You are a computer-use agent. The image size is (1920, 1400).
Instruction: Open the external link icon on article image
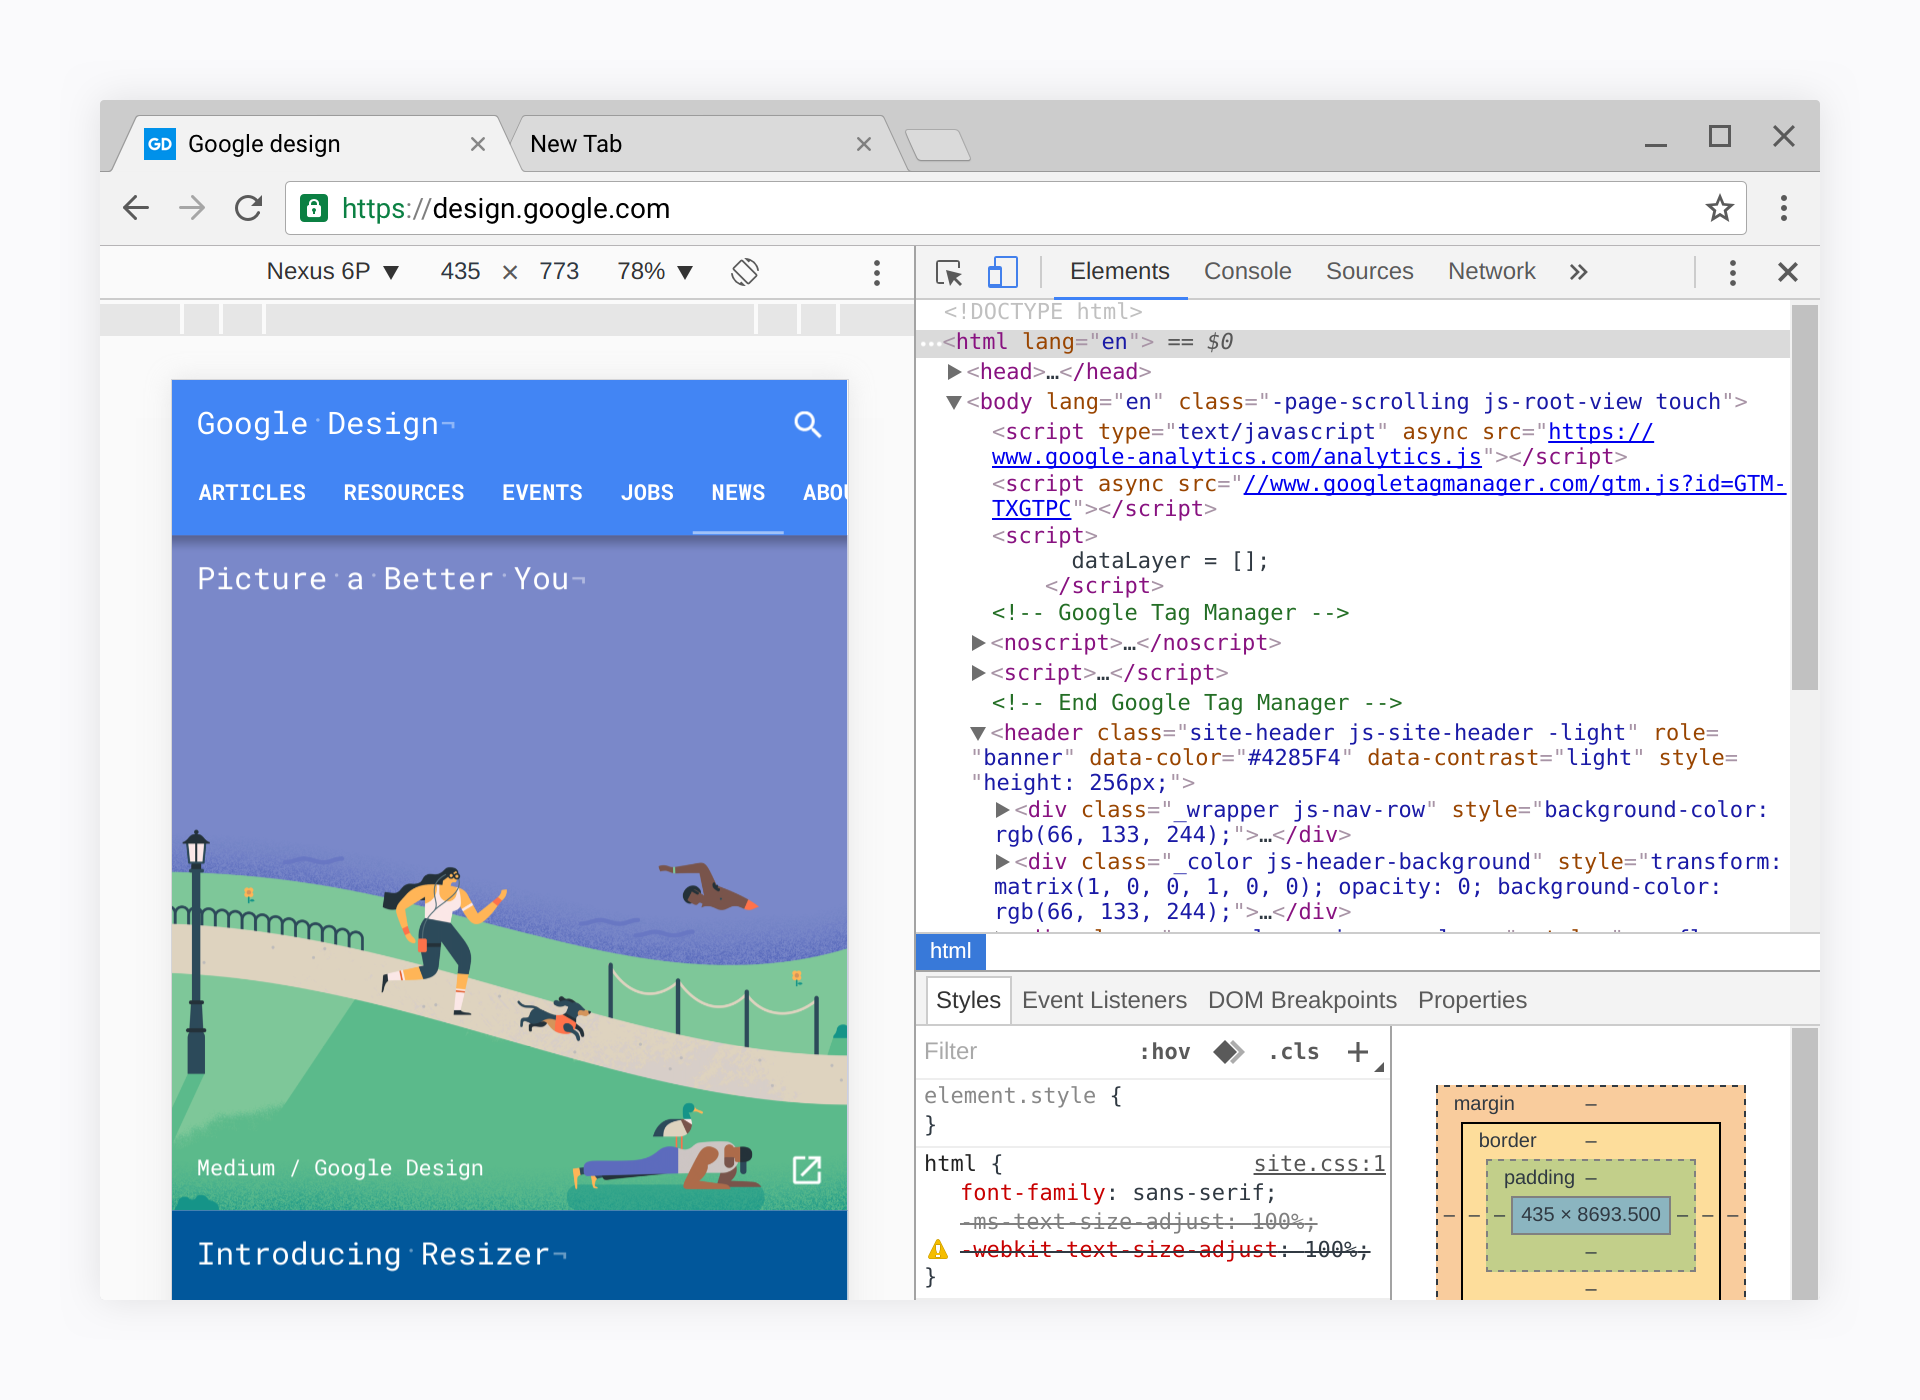[806, 1169]
